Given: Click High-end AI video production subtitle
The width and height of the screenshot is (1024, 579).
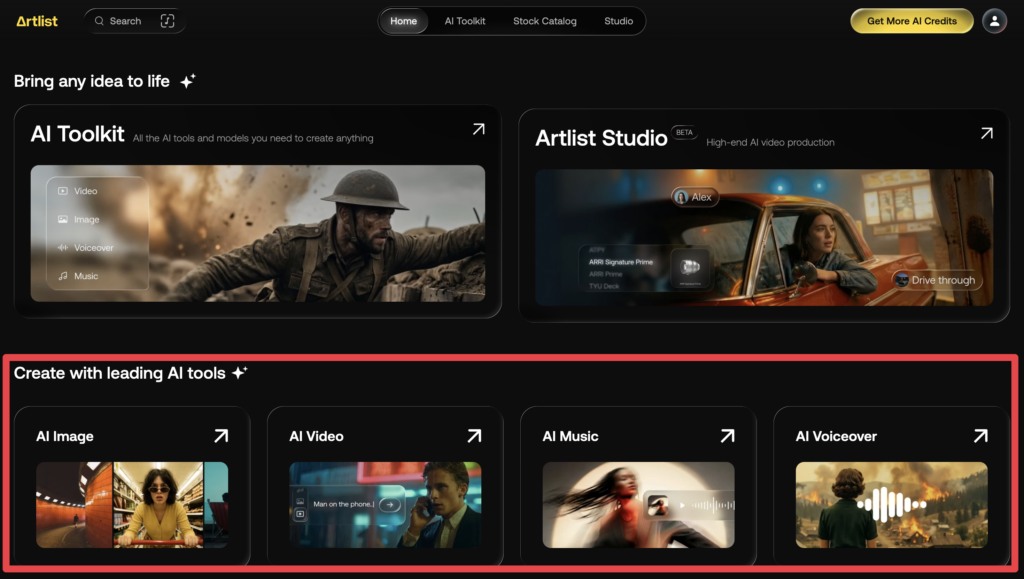Looking at the screenshot, I should pyautogui.click(x=770, y=142).
